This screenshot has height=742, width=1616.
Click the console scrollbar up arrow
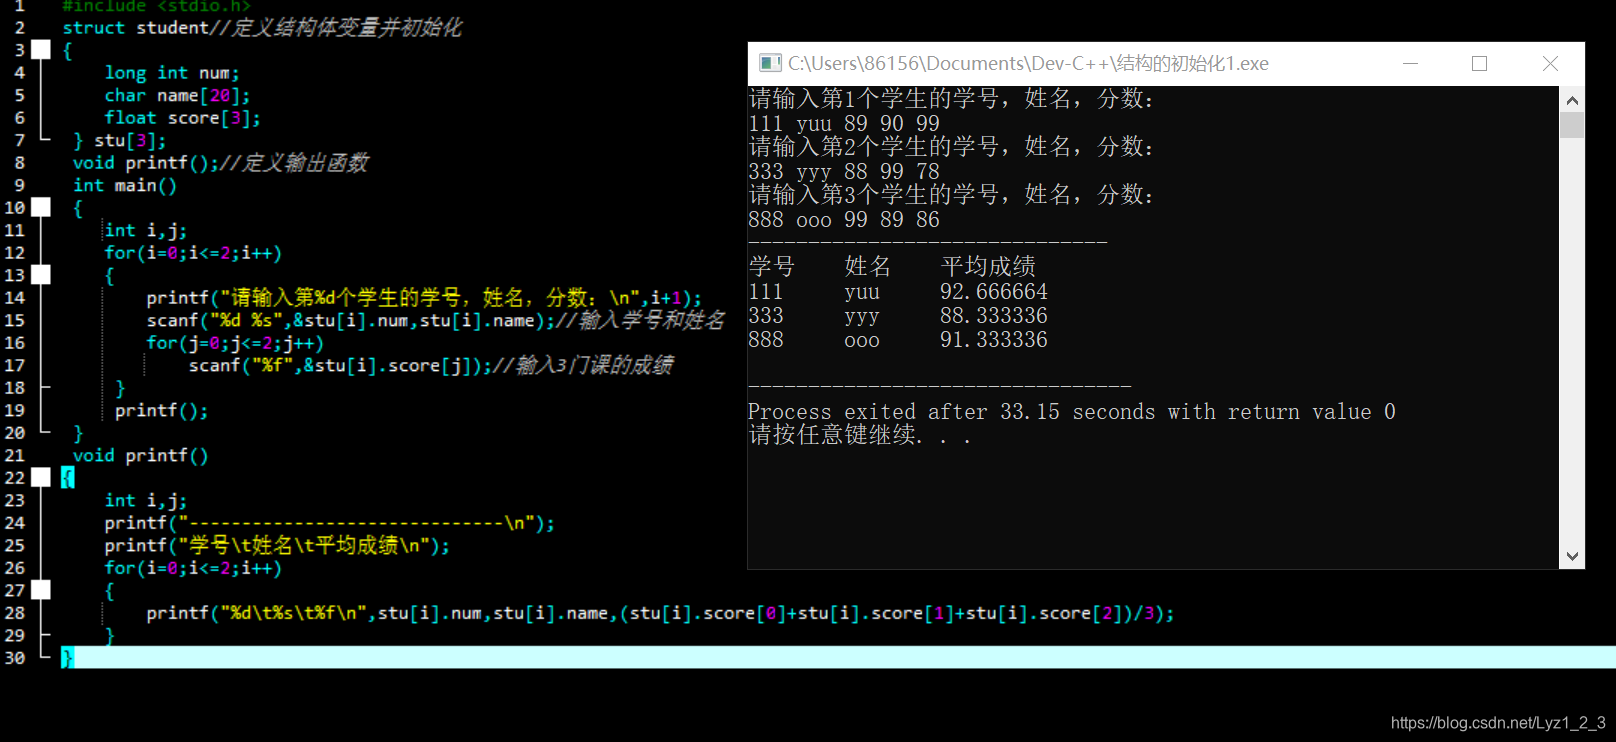tap(1572, 99)
